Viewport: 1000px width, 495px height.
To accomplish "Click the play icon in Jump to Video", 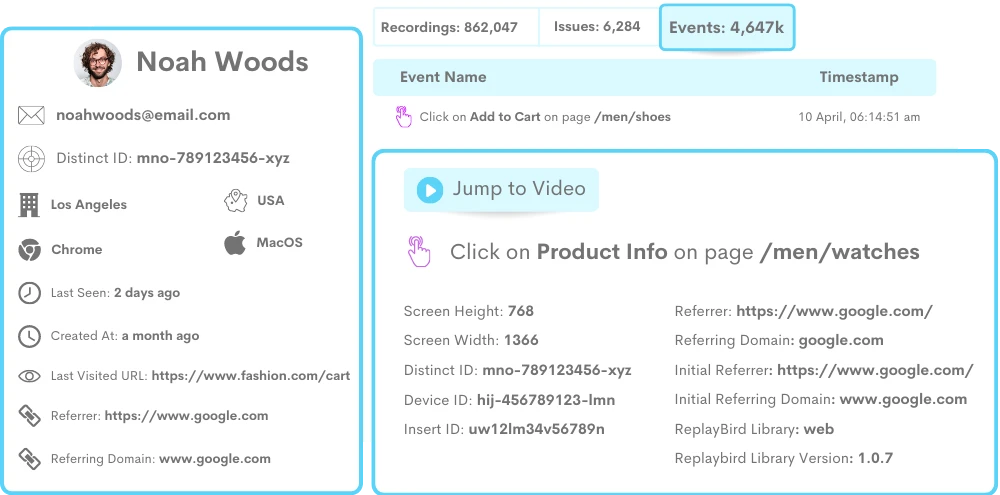I will coord(429,190).
